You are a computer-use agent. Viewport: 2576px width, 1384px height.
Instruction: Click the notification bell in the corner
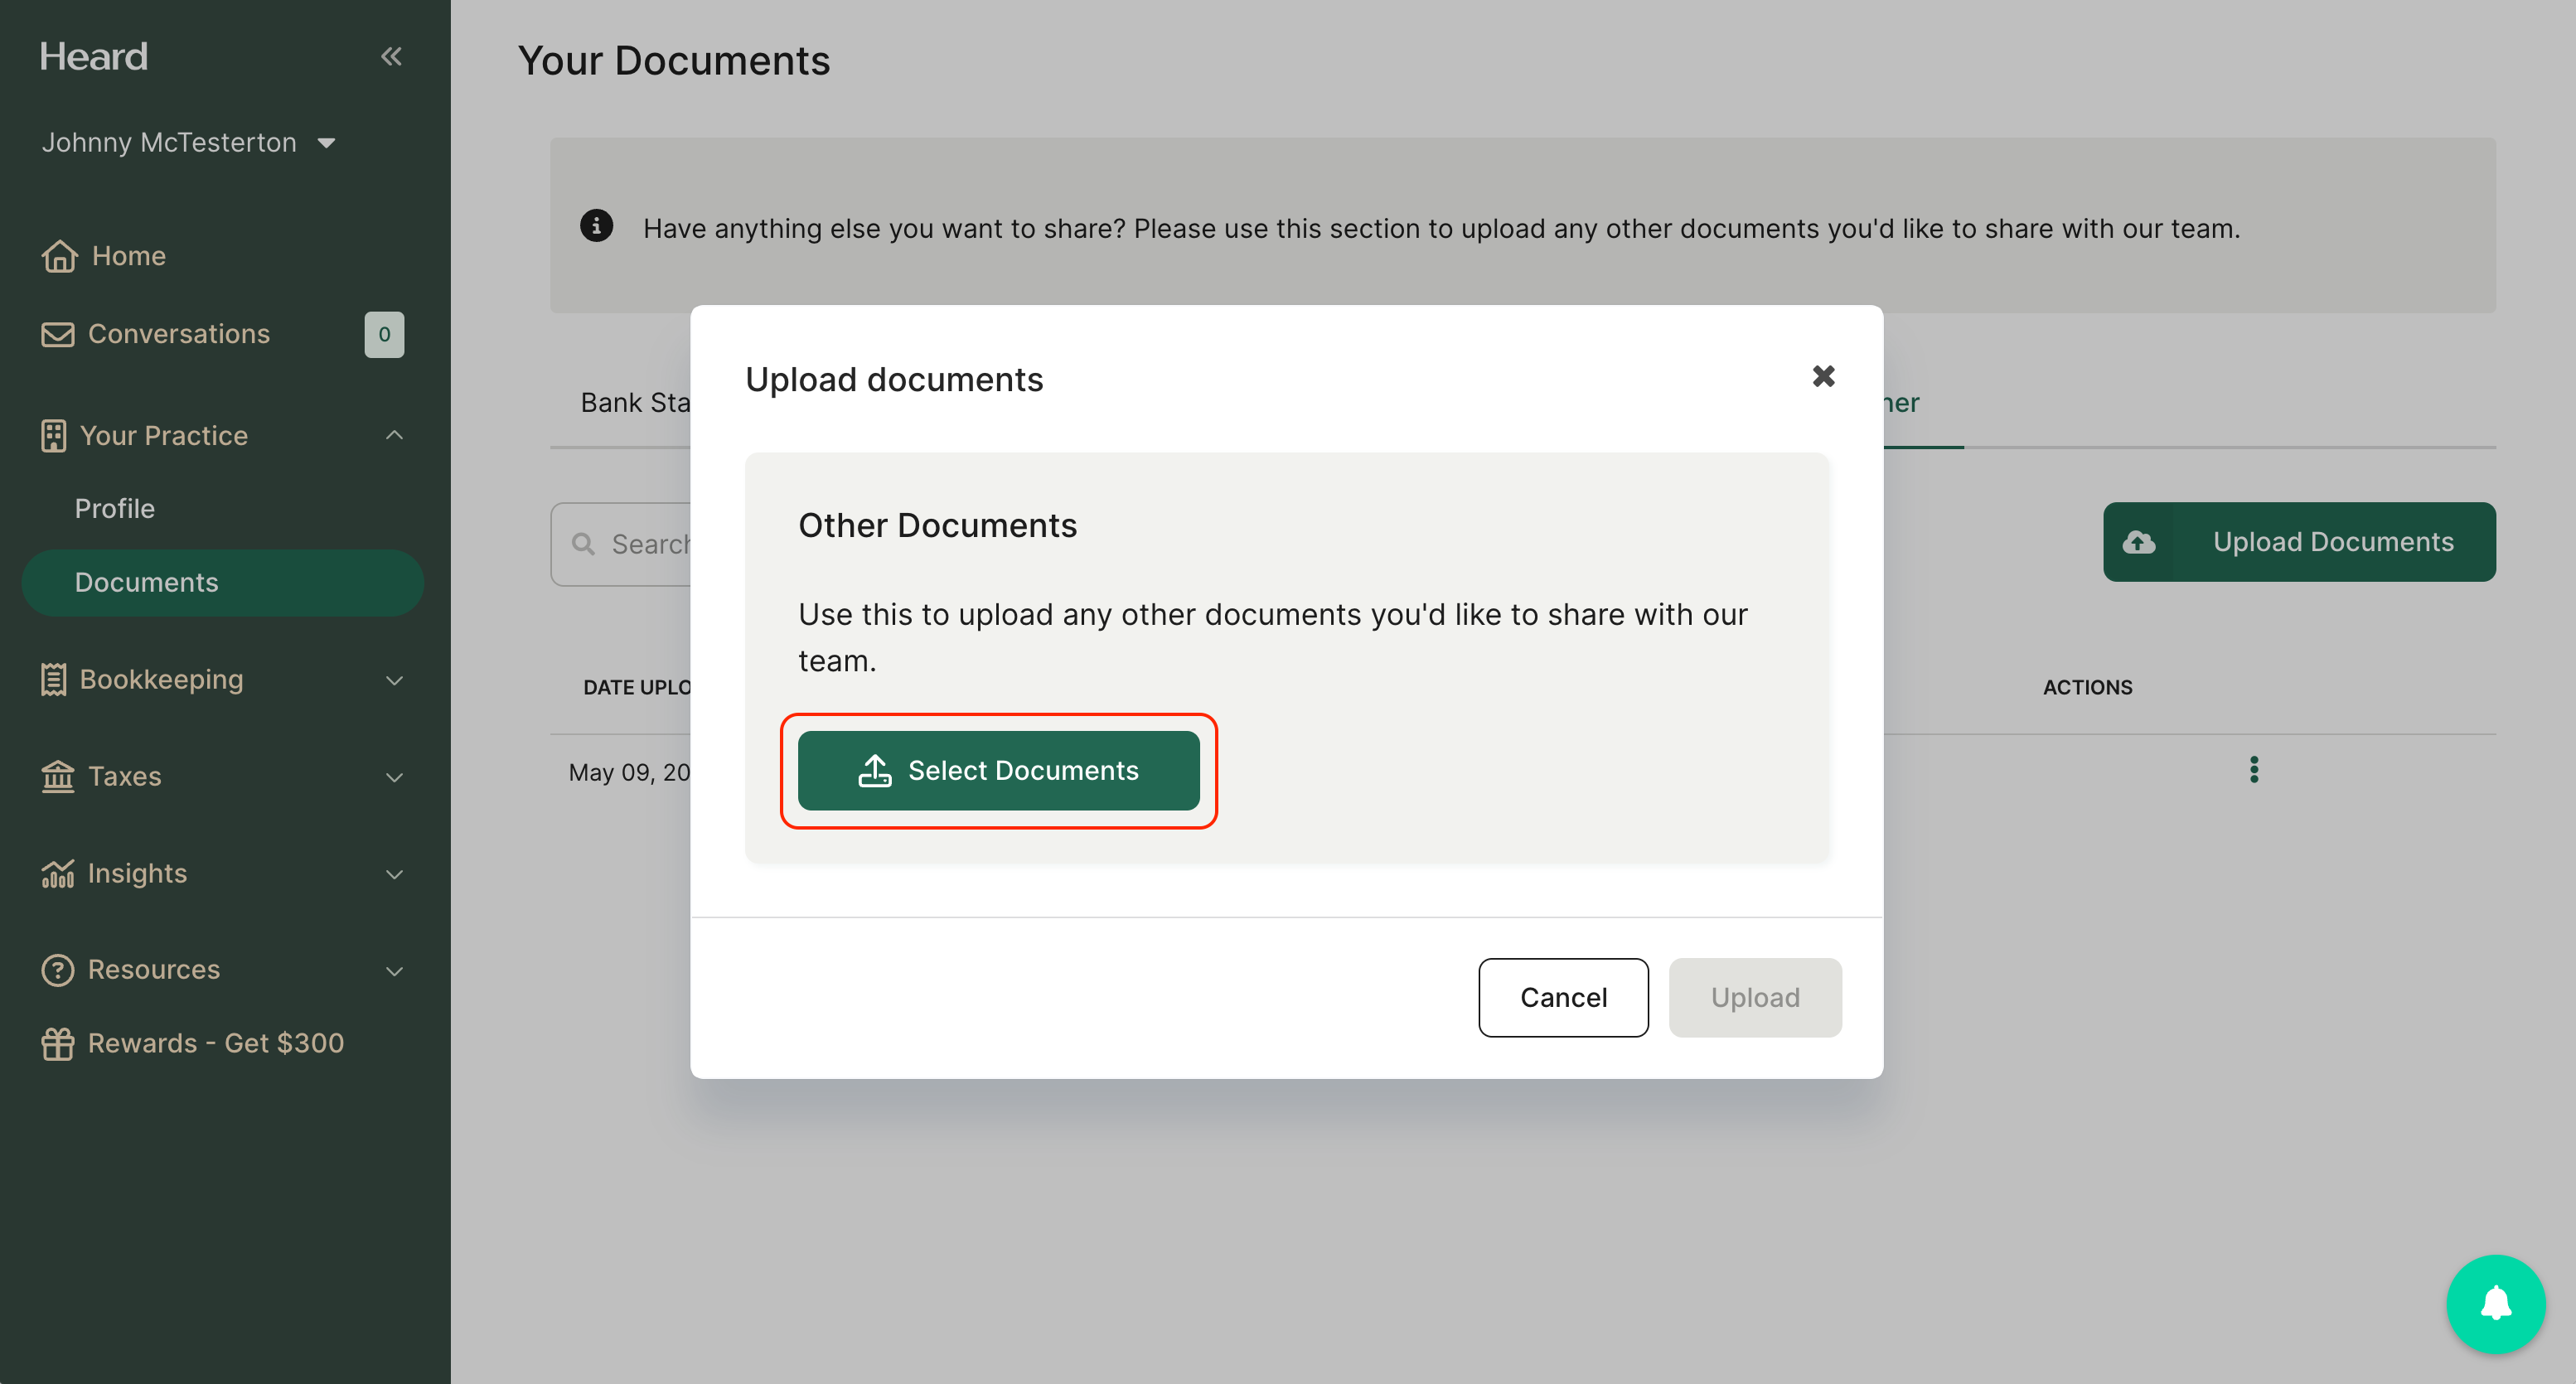pos(2494,1303)
